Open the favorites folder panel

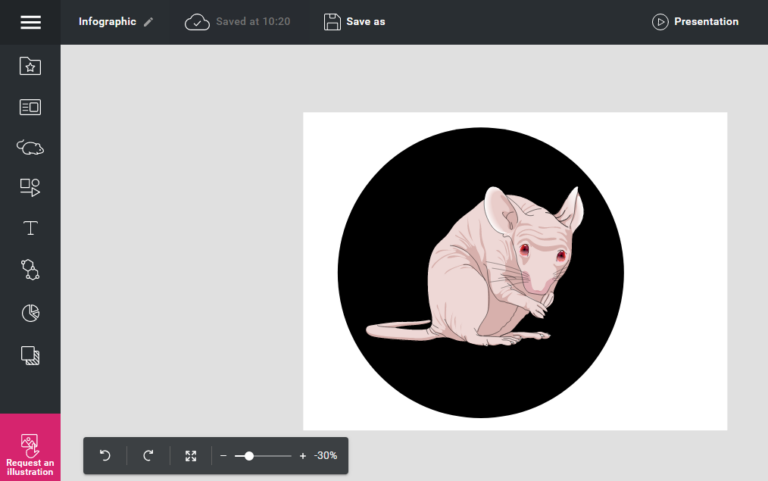tap(30, 66)
